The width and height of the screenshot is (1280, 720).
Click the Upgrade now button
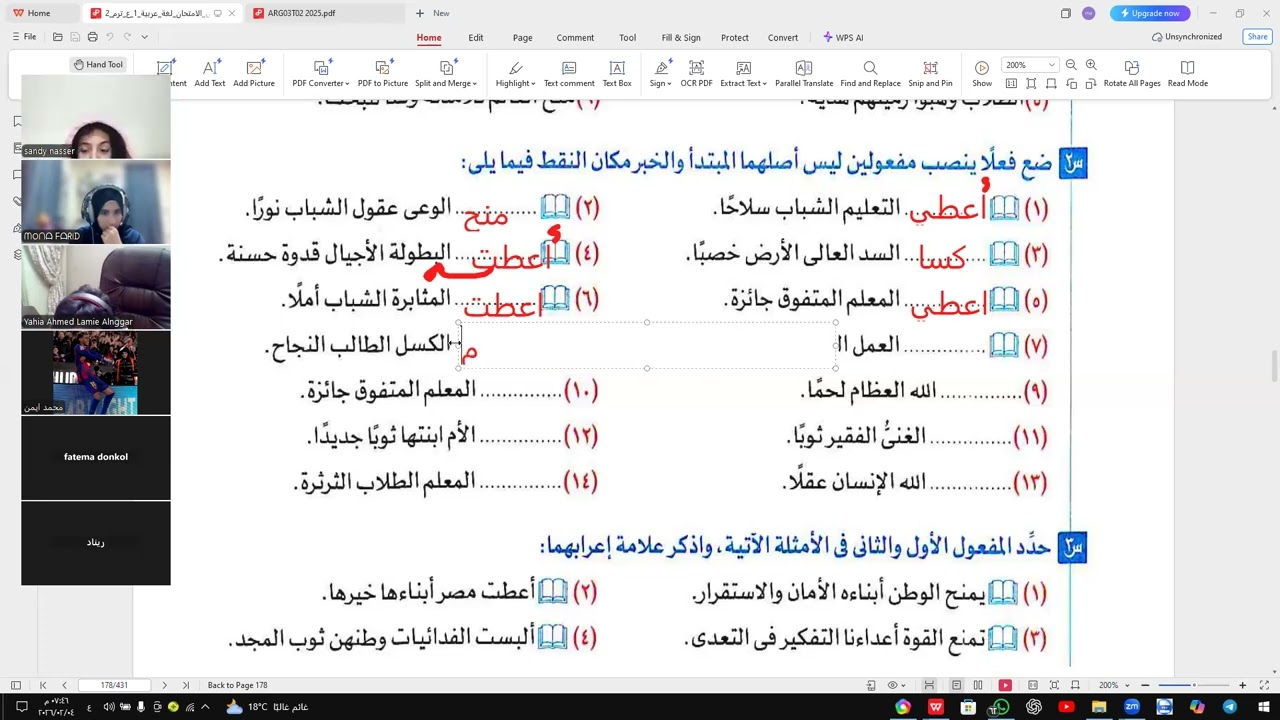tap(1150, 13)
